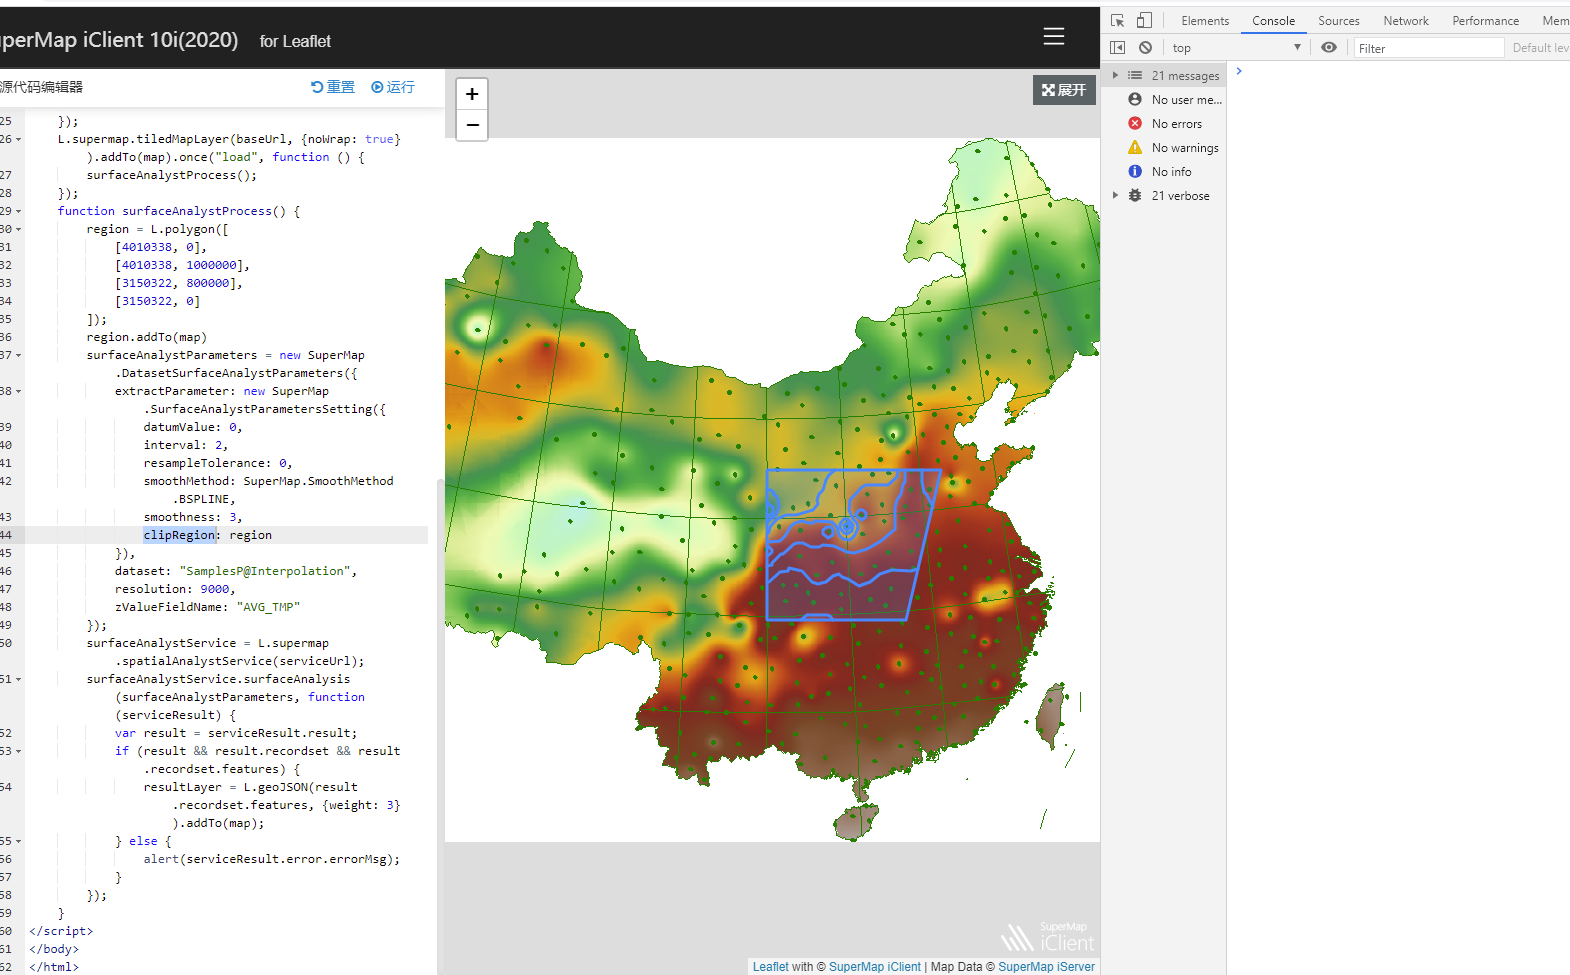Run the code with 运行
Viewport: 1570px width, 975px height.
click(x=393, y=87)
